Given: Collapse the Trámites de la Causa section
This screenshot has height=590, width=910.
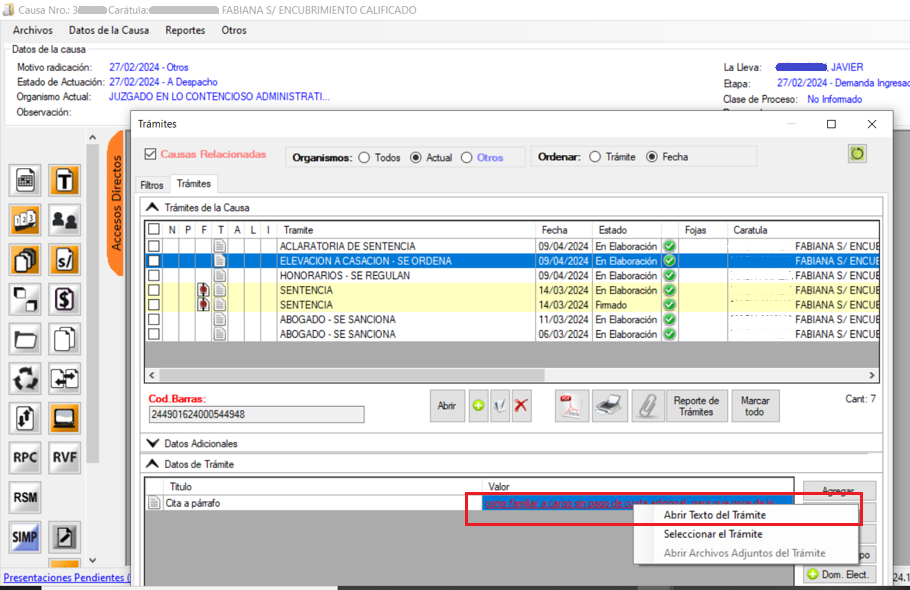Looking at the screenshot, I should [153, 207].
